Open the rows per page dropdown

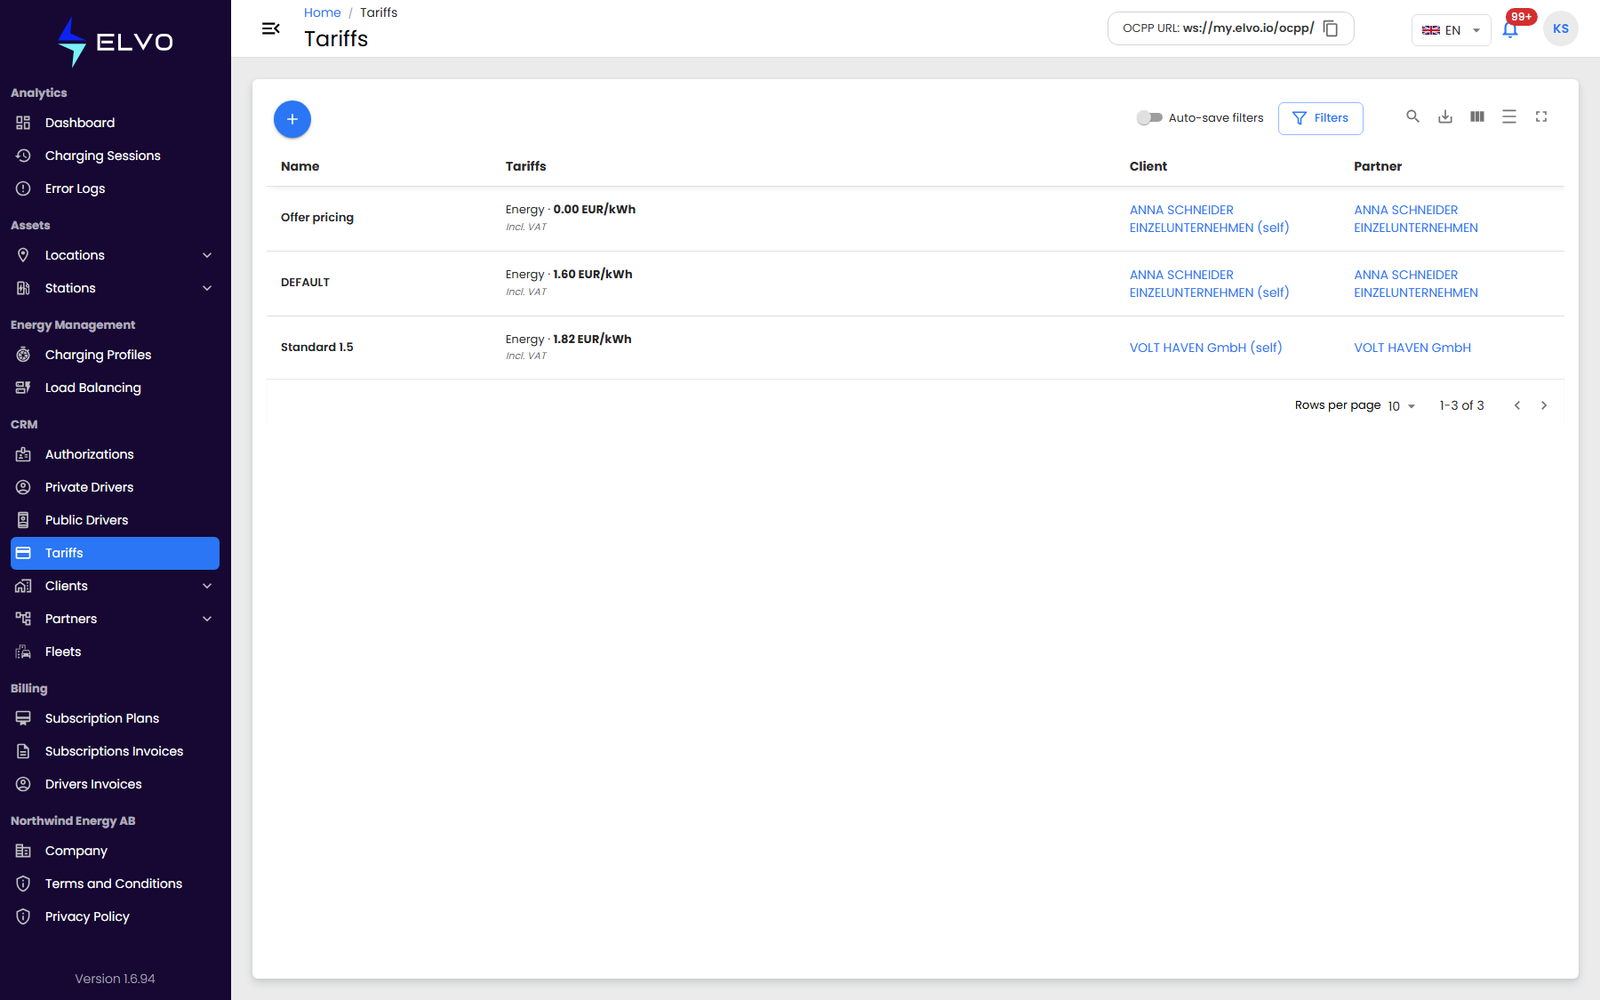[x=1402, y=406]
